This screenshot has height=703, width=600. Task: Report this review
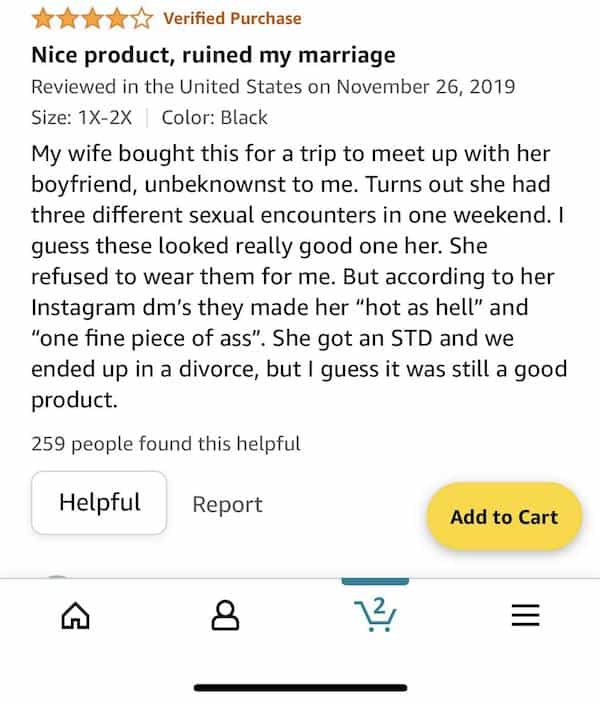click(x=227, y=504)
